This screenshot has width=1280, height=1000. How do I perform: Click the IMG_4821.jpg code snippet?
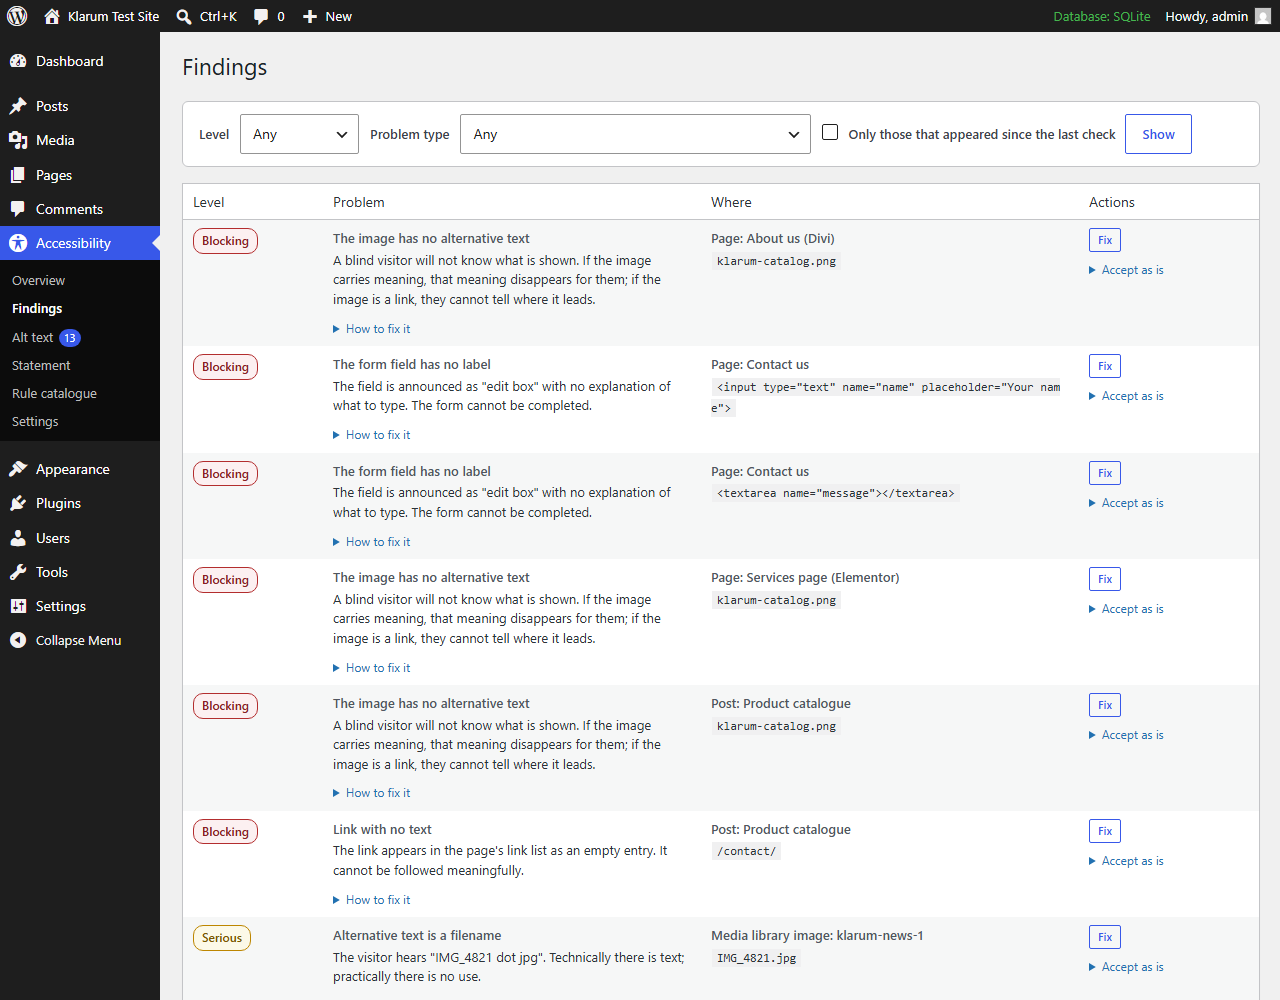(757, 958)
